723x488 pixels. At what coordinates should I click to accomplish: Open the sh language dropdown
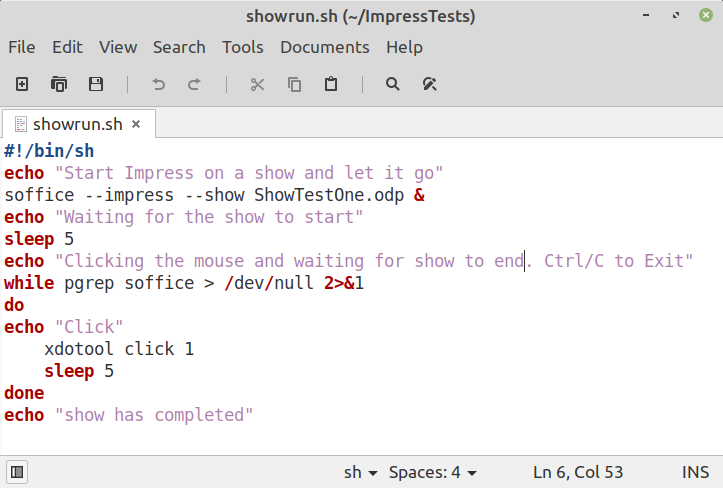pyautogui.click(x=361, y=472)
